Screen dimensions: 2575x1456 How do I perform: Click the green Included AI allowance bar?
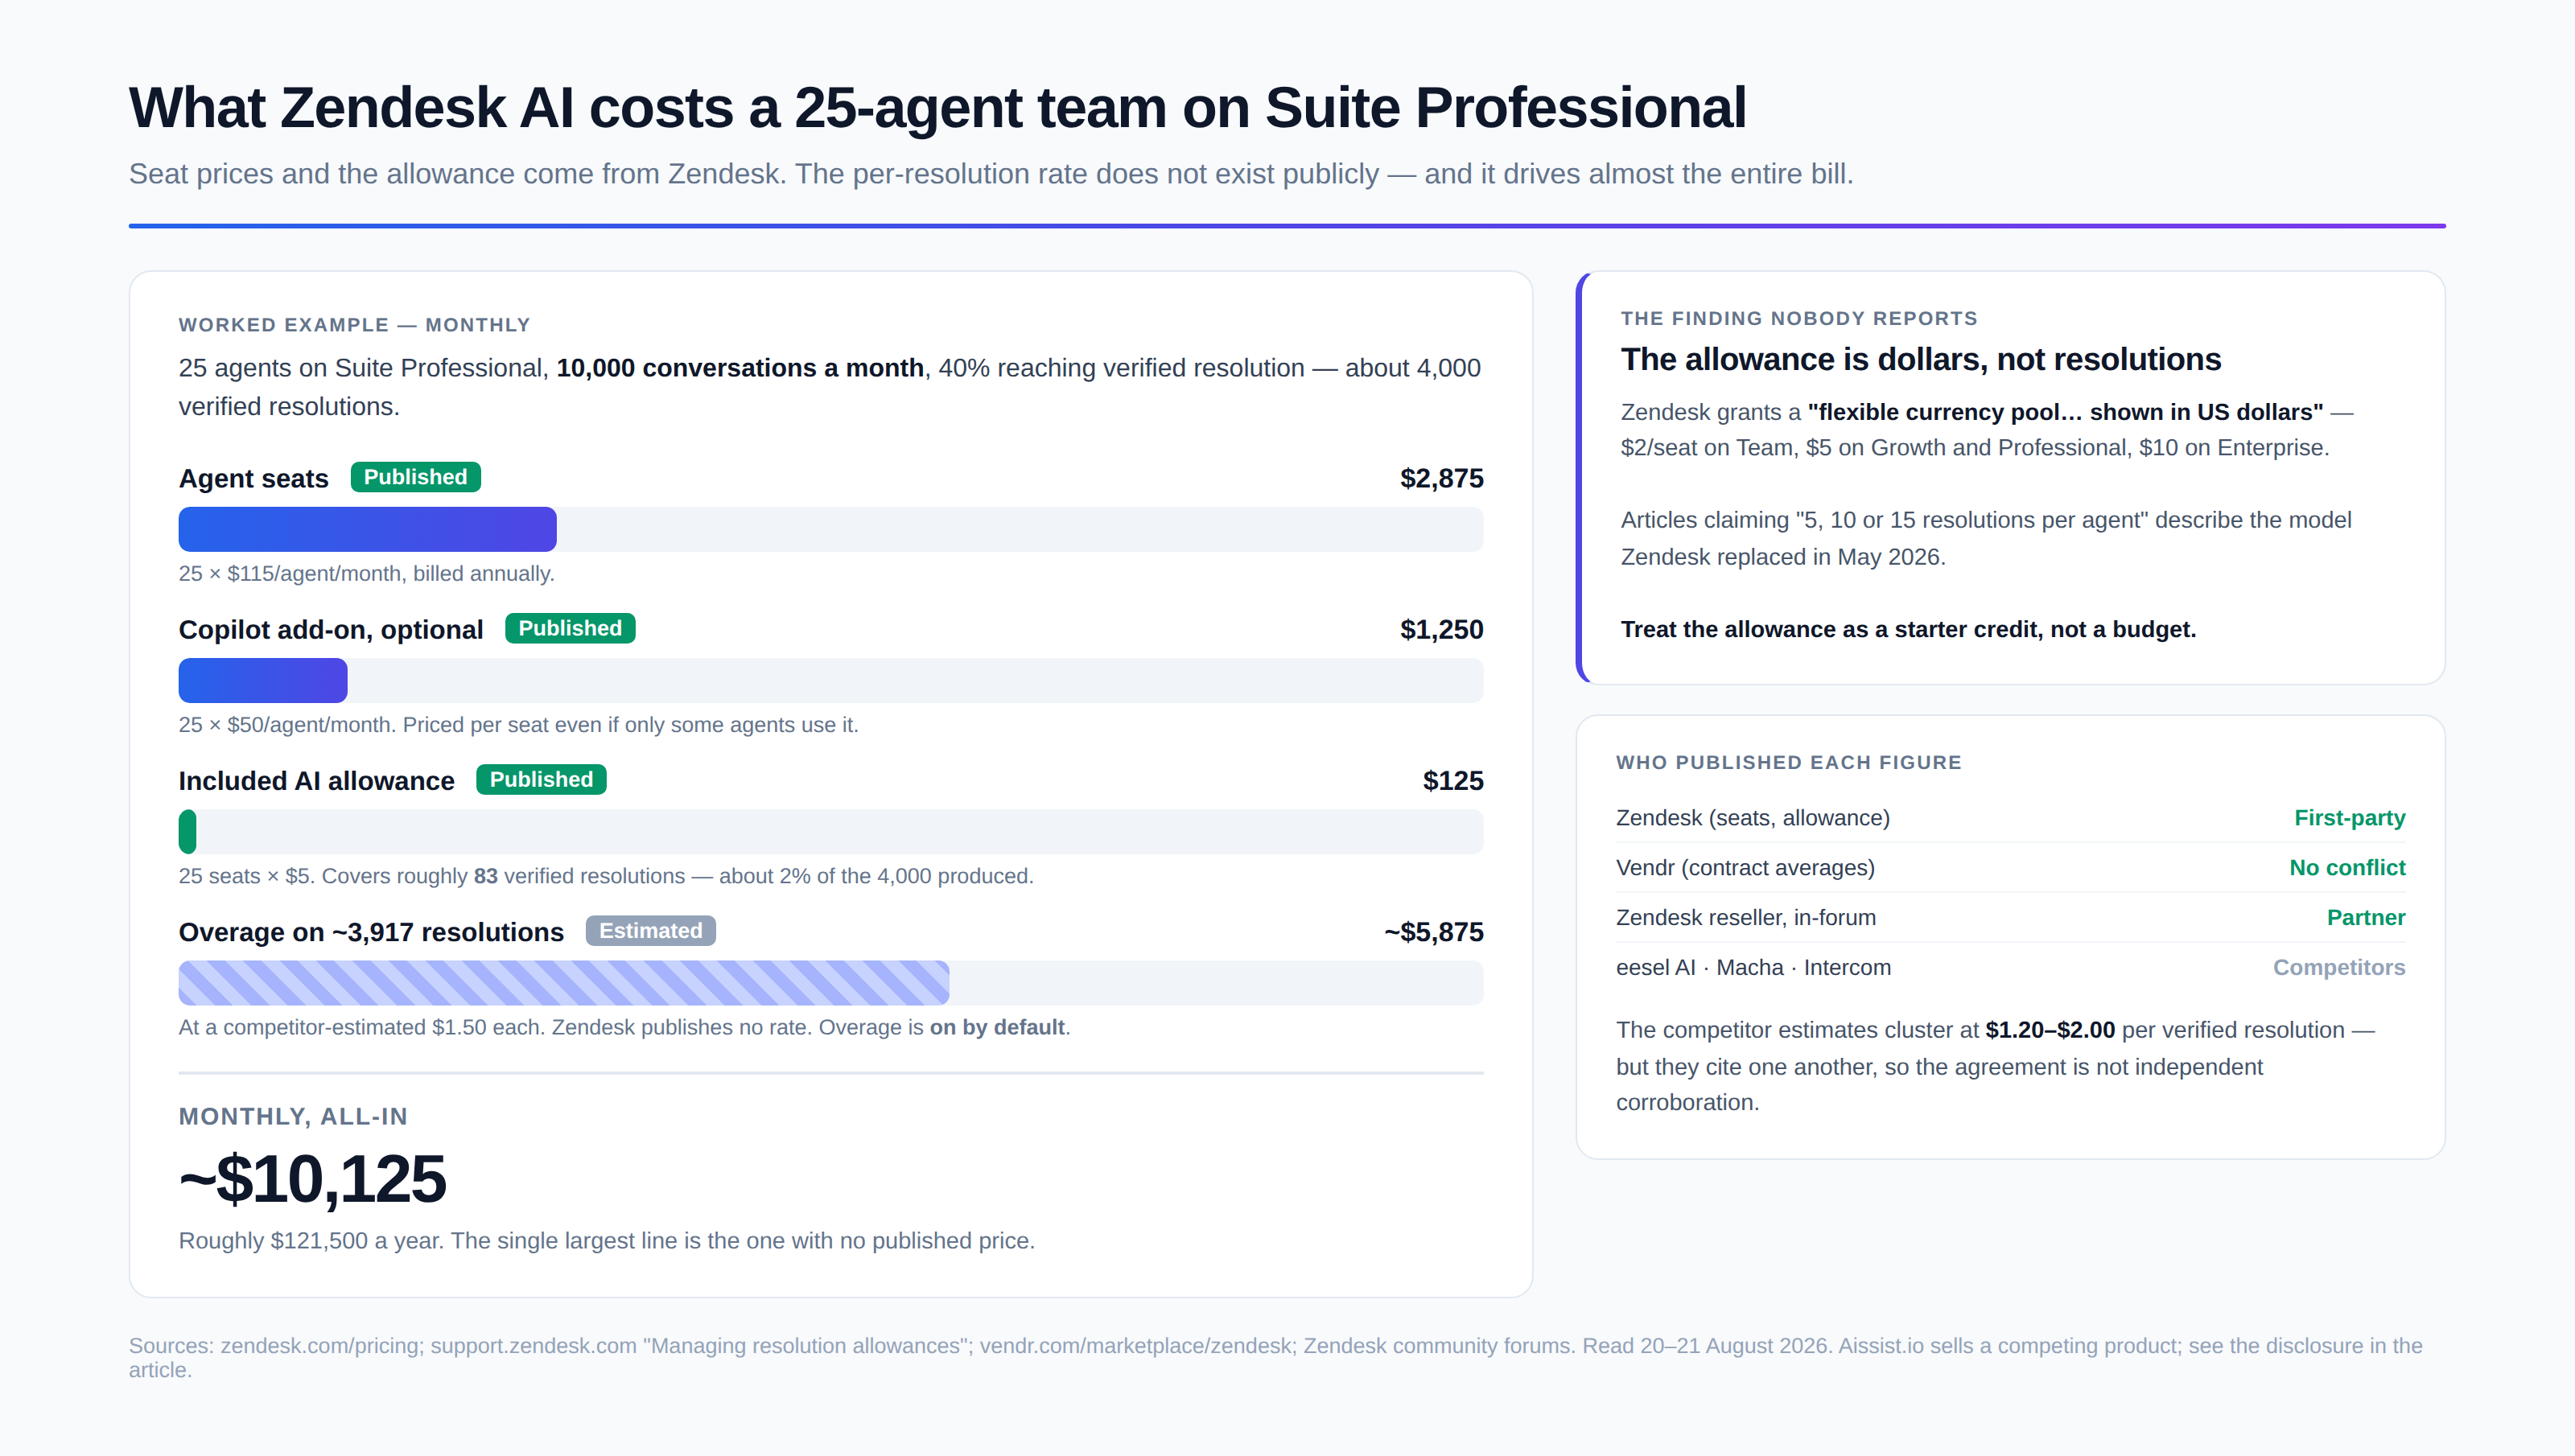(x=188, y=832)
